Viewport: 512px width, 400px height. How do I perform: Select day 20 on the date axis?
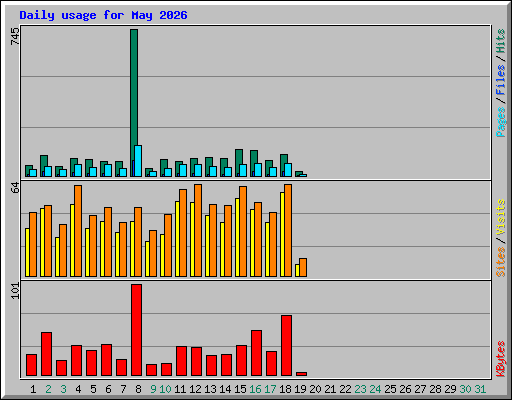point(315,389)
